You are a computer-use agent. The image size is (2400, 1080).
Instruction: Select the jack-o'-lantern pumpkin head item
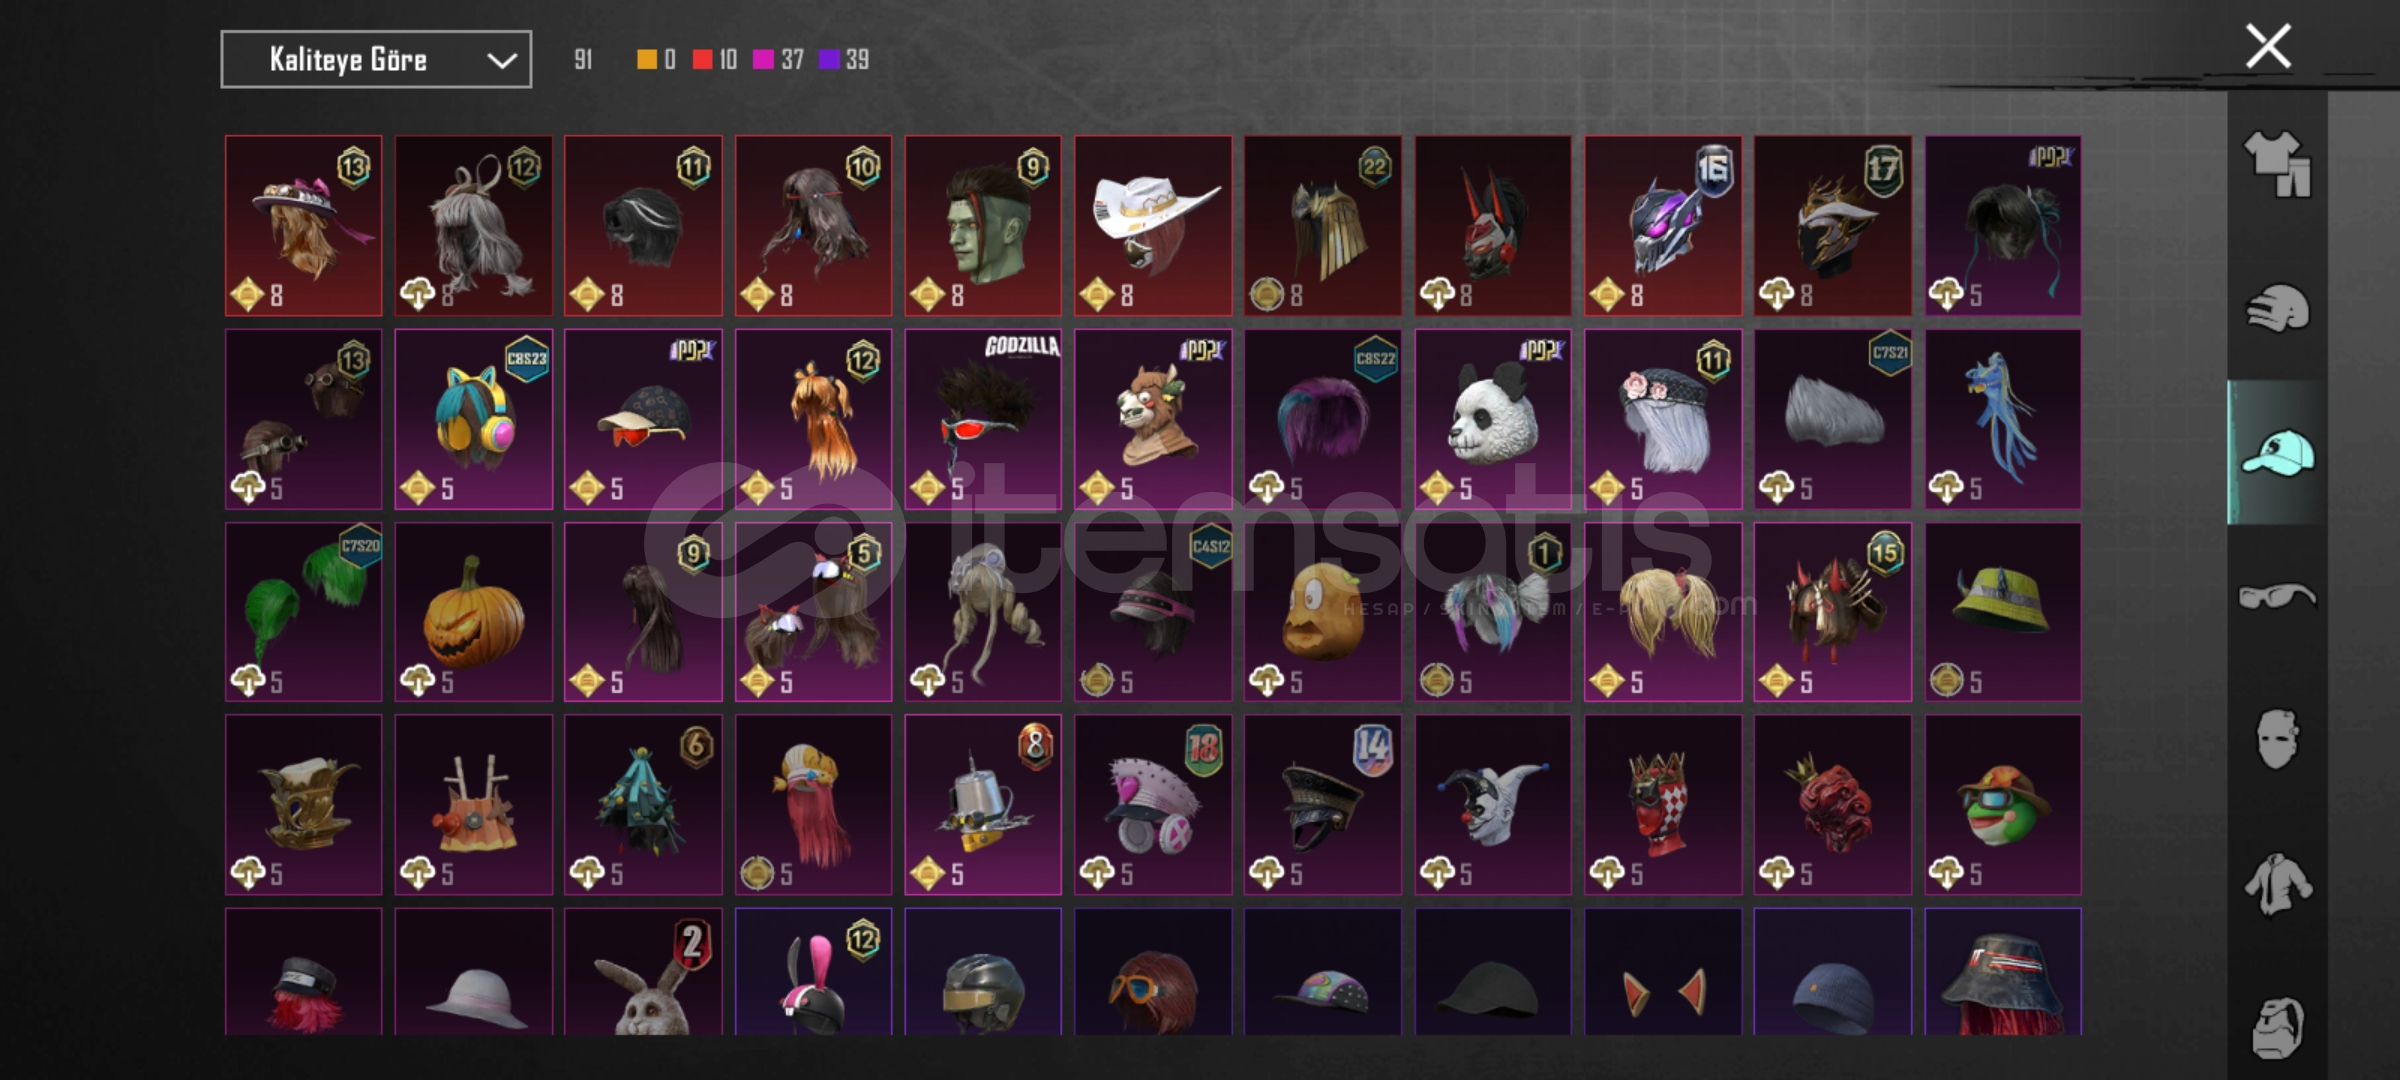pos(473,612)
